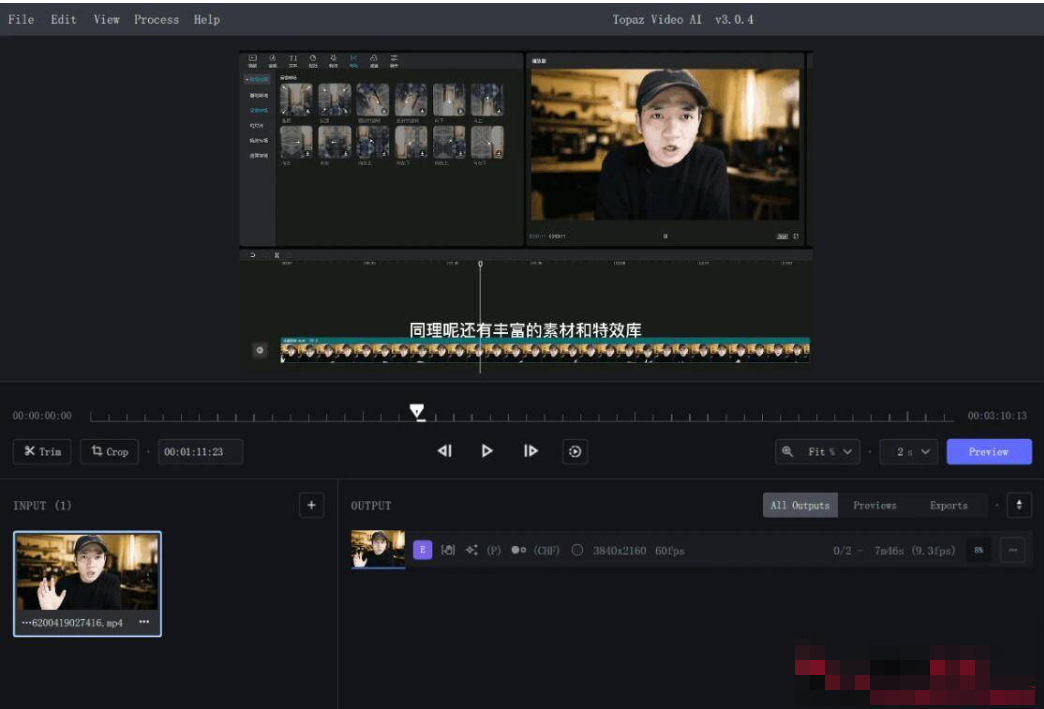
Task: Open the Fit % zoom dropdown
Action: [818, 452]
